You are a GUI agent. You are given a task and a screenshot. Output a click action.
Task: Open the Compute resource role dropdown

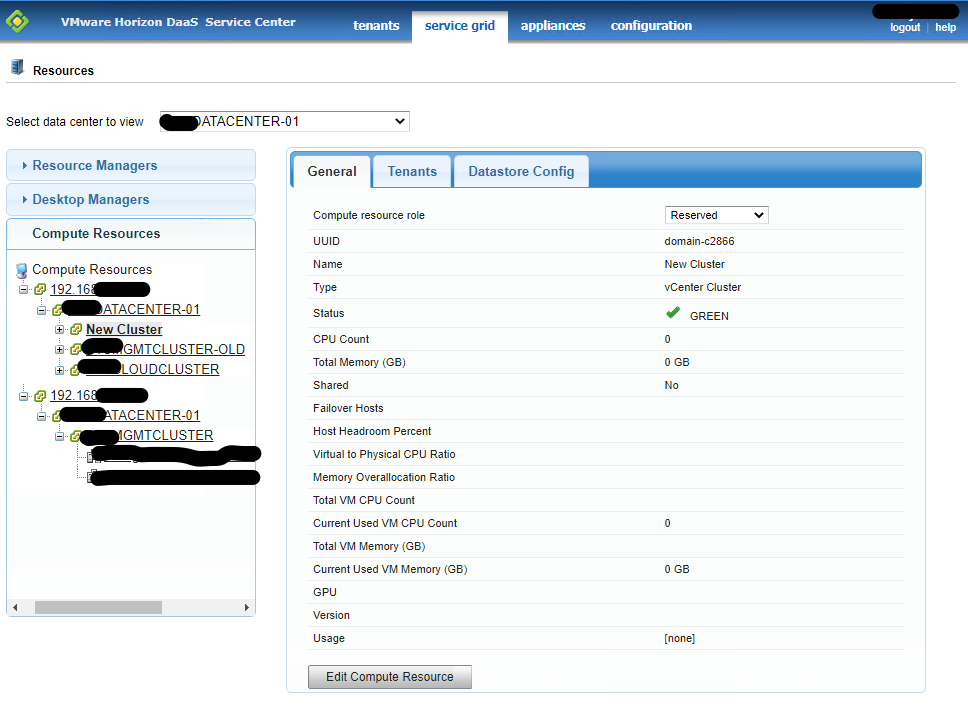click(x=716, y=215)
